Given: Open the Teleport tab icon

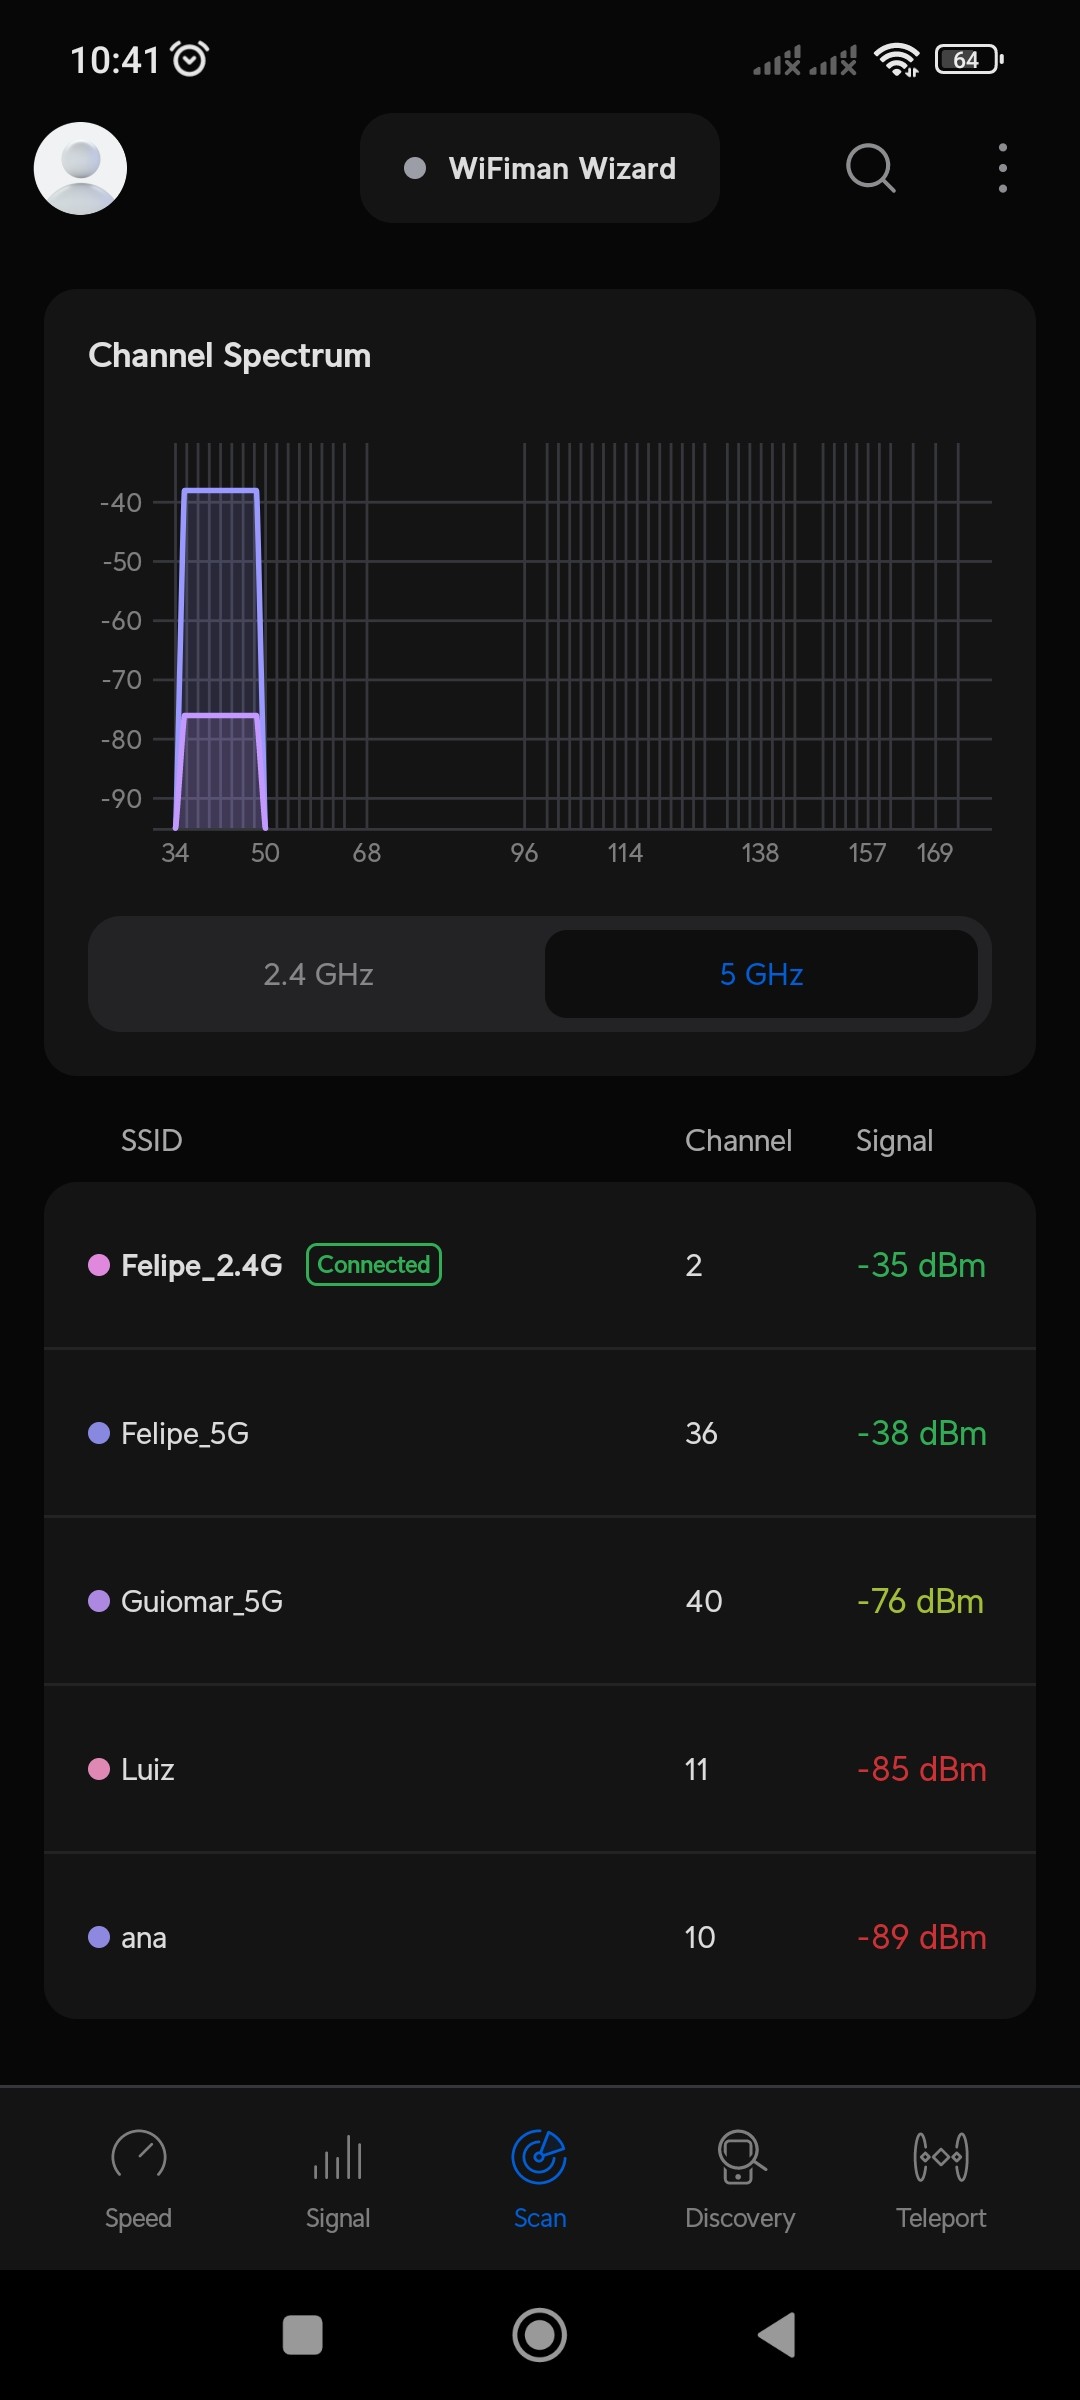Looking at the screenshot, I should coord(940,2156).
